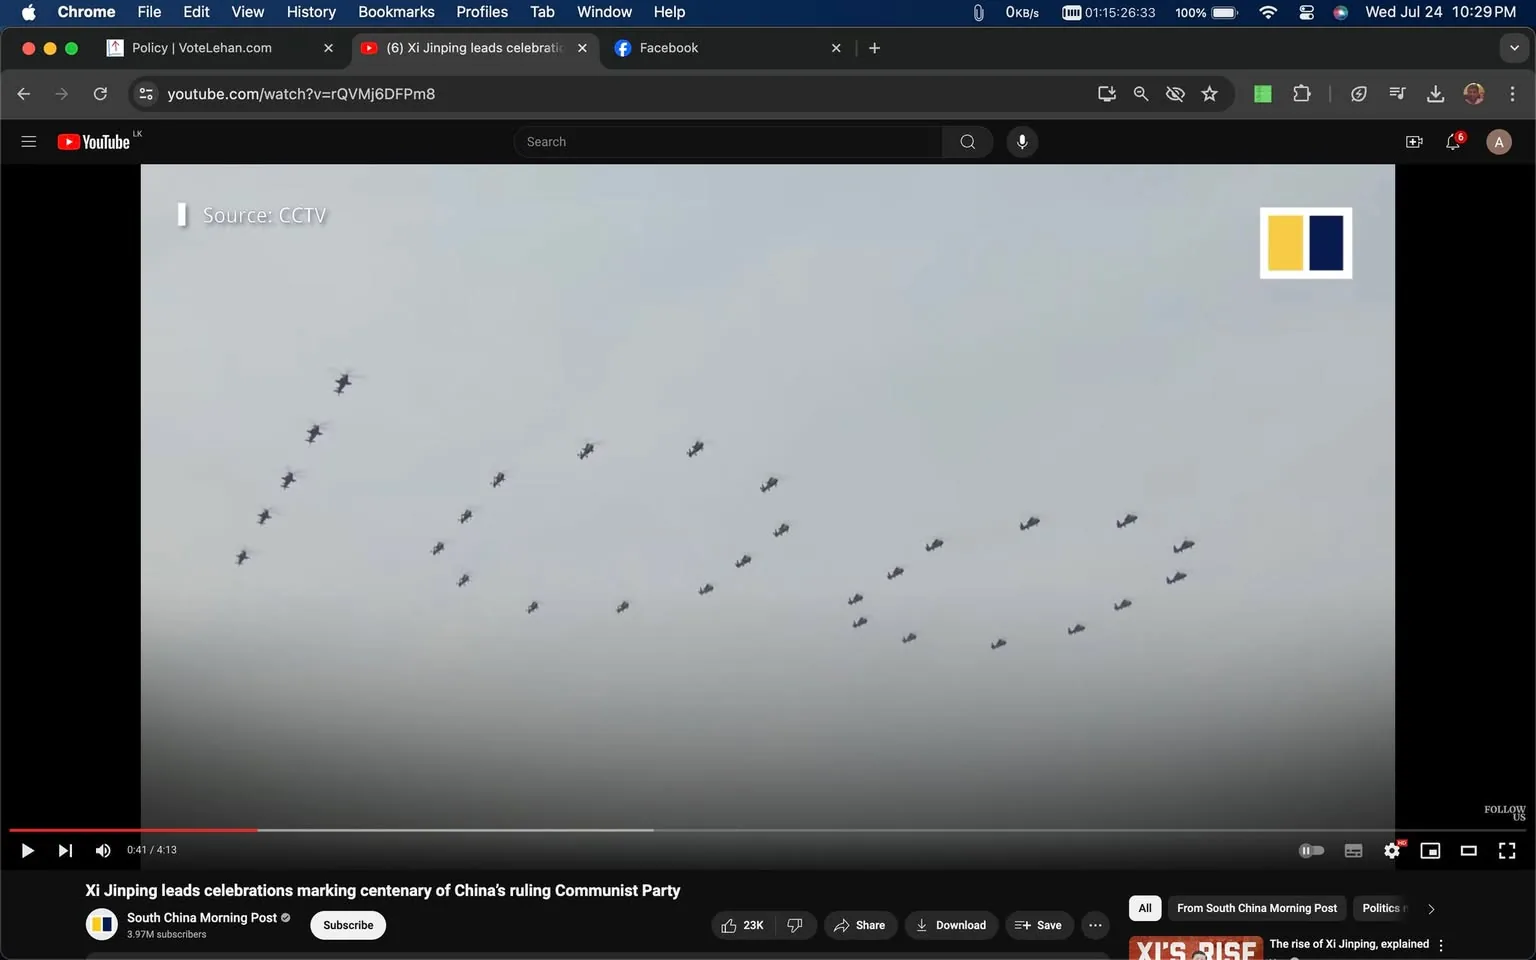The width and height of the screenshot is (1536, 960).
Task: Toggle hidden browsing eye icon
Action: coord(1175,93)
